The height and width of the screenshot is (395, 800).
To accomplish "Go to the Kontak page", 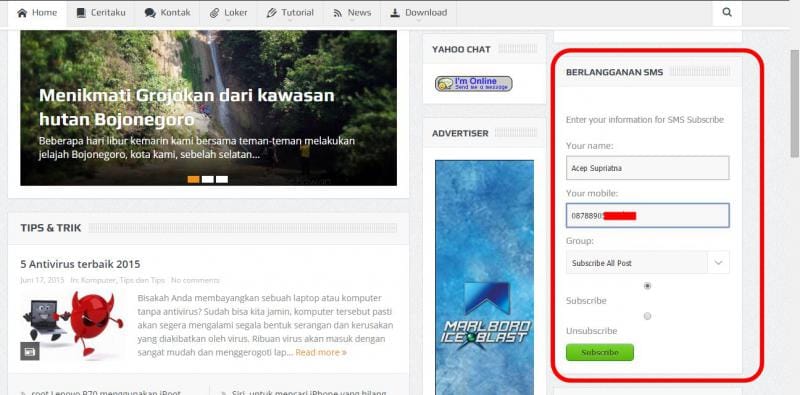I will click(167, 13).
